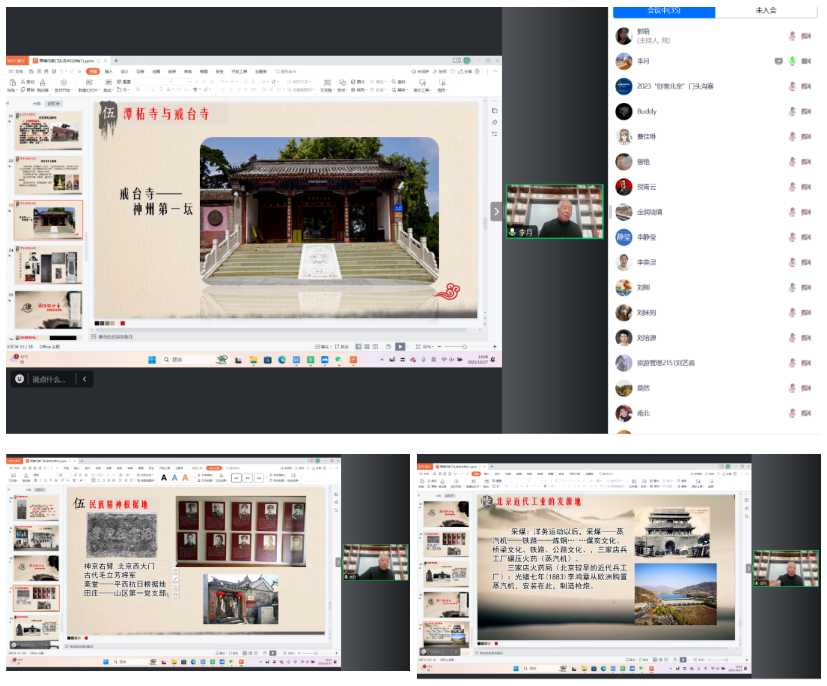The height and width of the screenshot is (686, 827).
Task: Toggle 李月's green microphone icon
Action: pos(792,61)
